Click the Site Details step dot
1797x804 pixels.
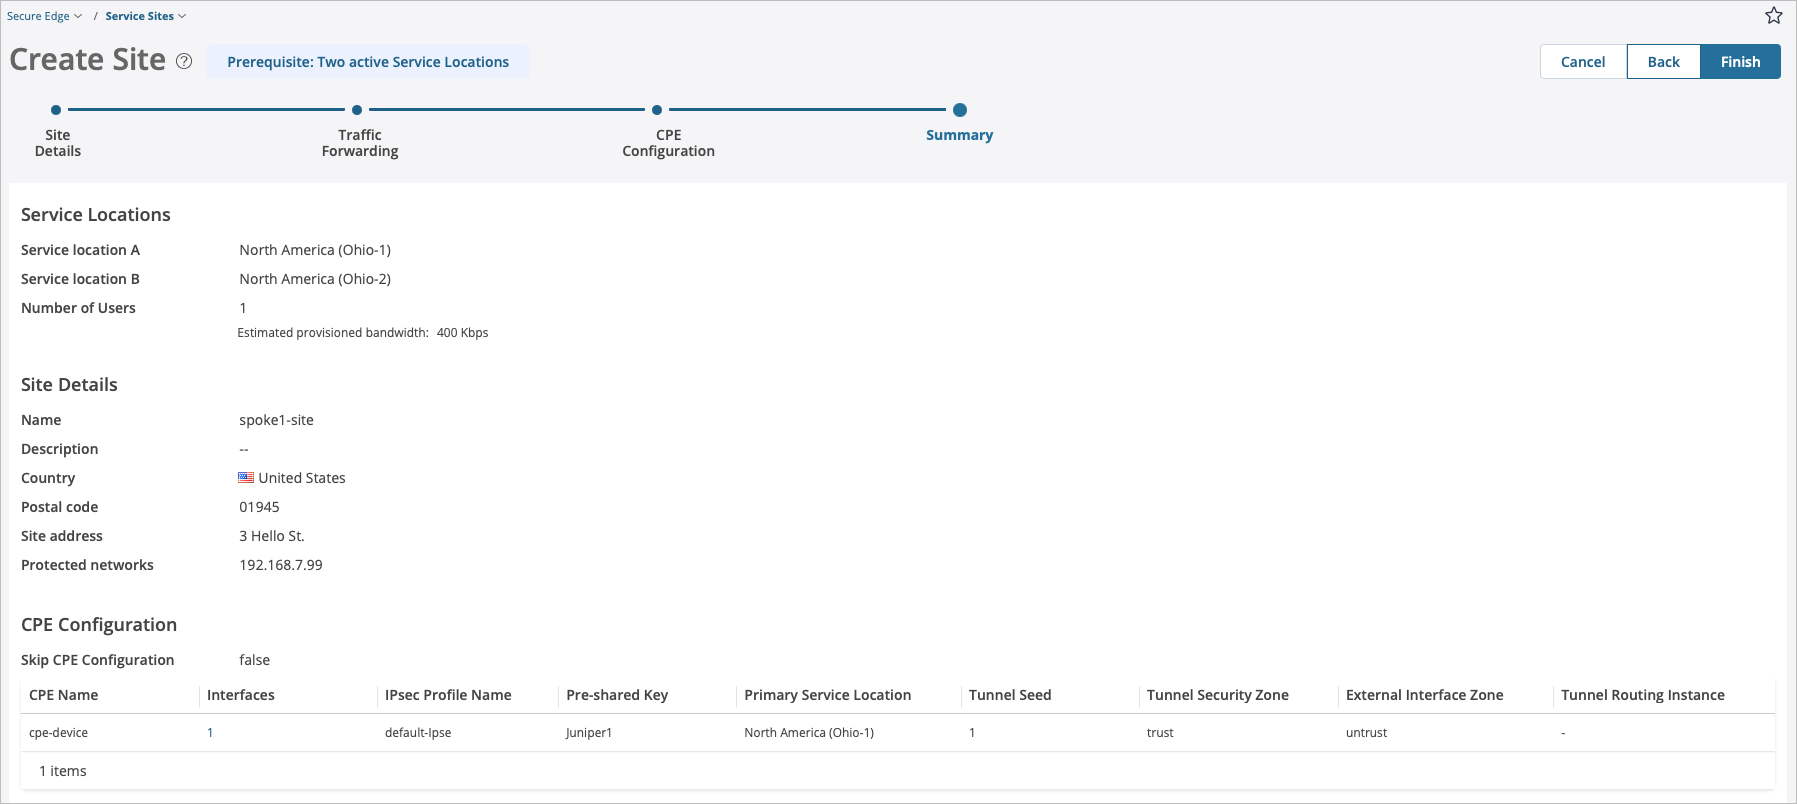point(56,110)
